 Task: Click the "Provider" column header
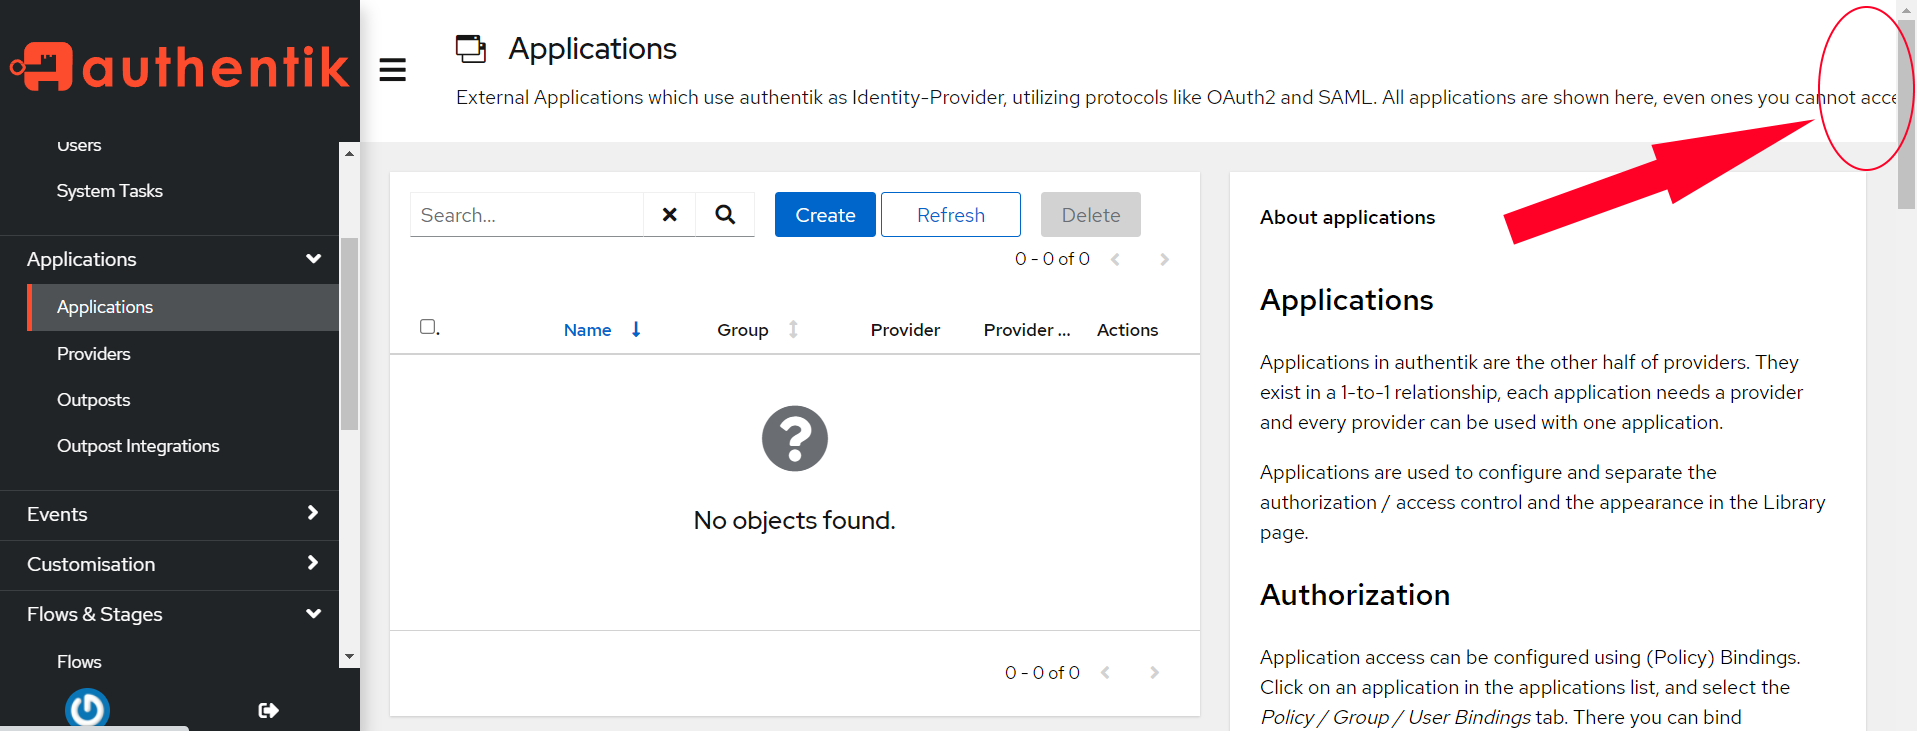(x=905, y=330)
